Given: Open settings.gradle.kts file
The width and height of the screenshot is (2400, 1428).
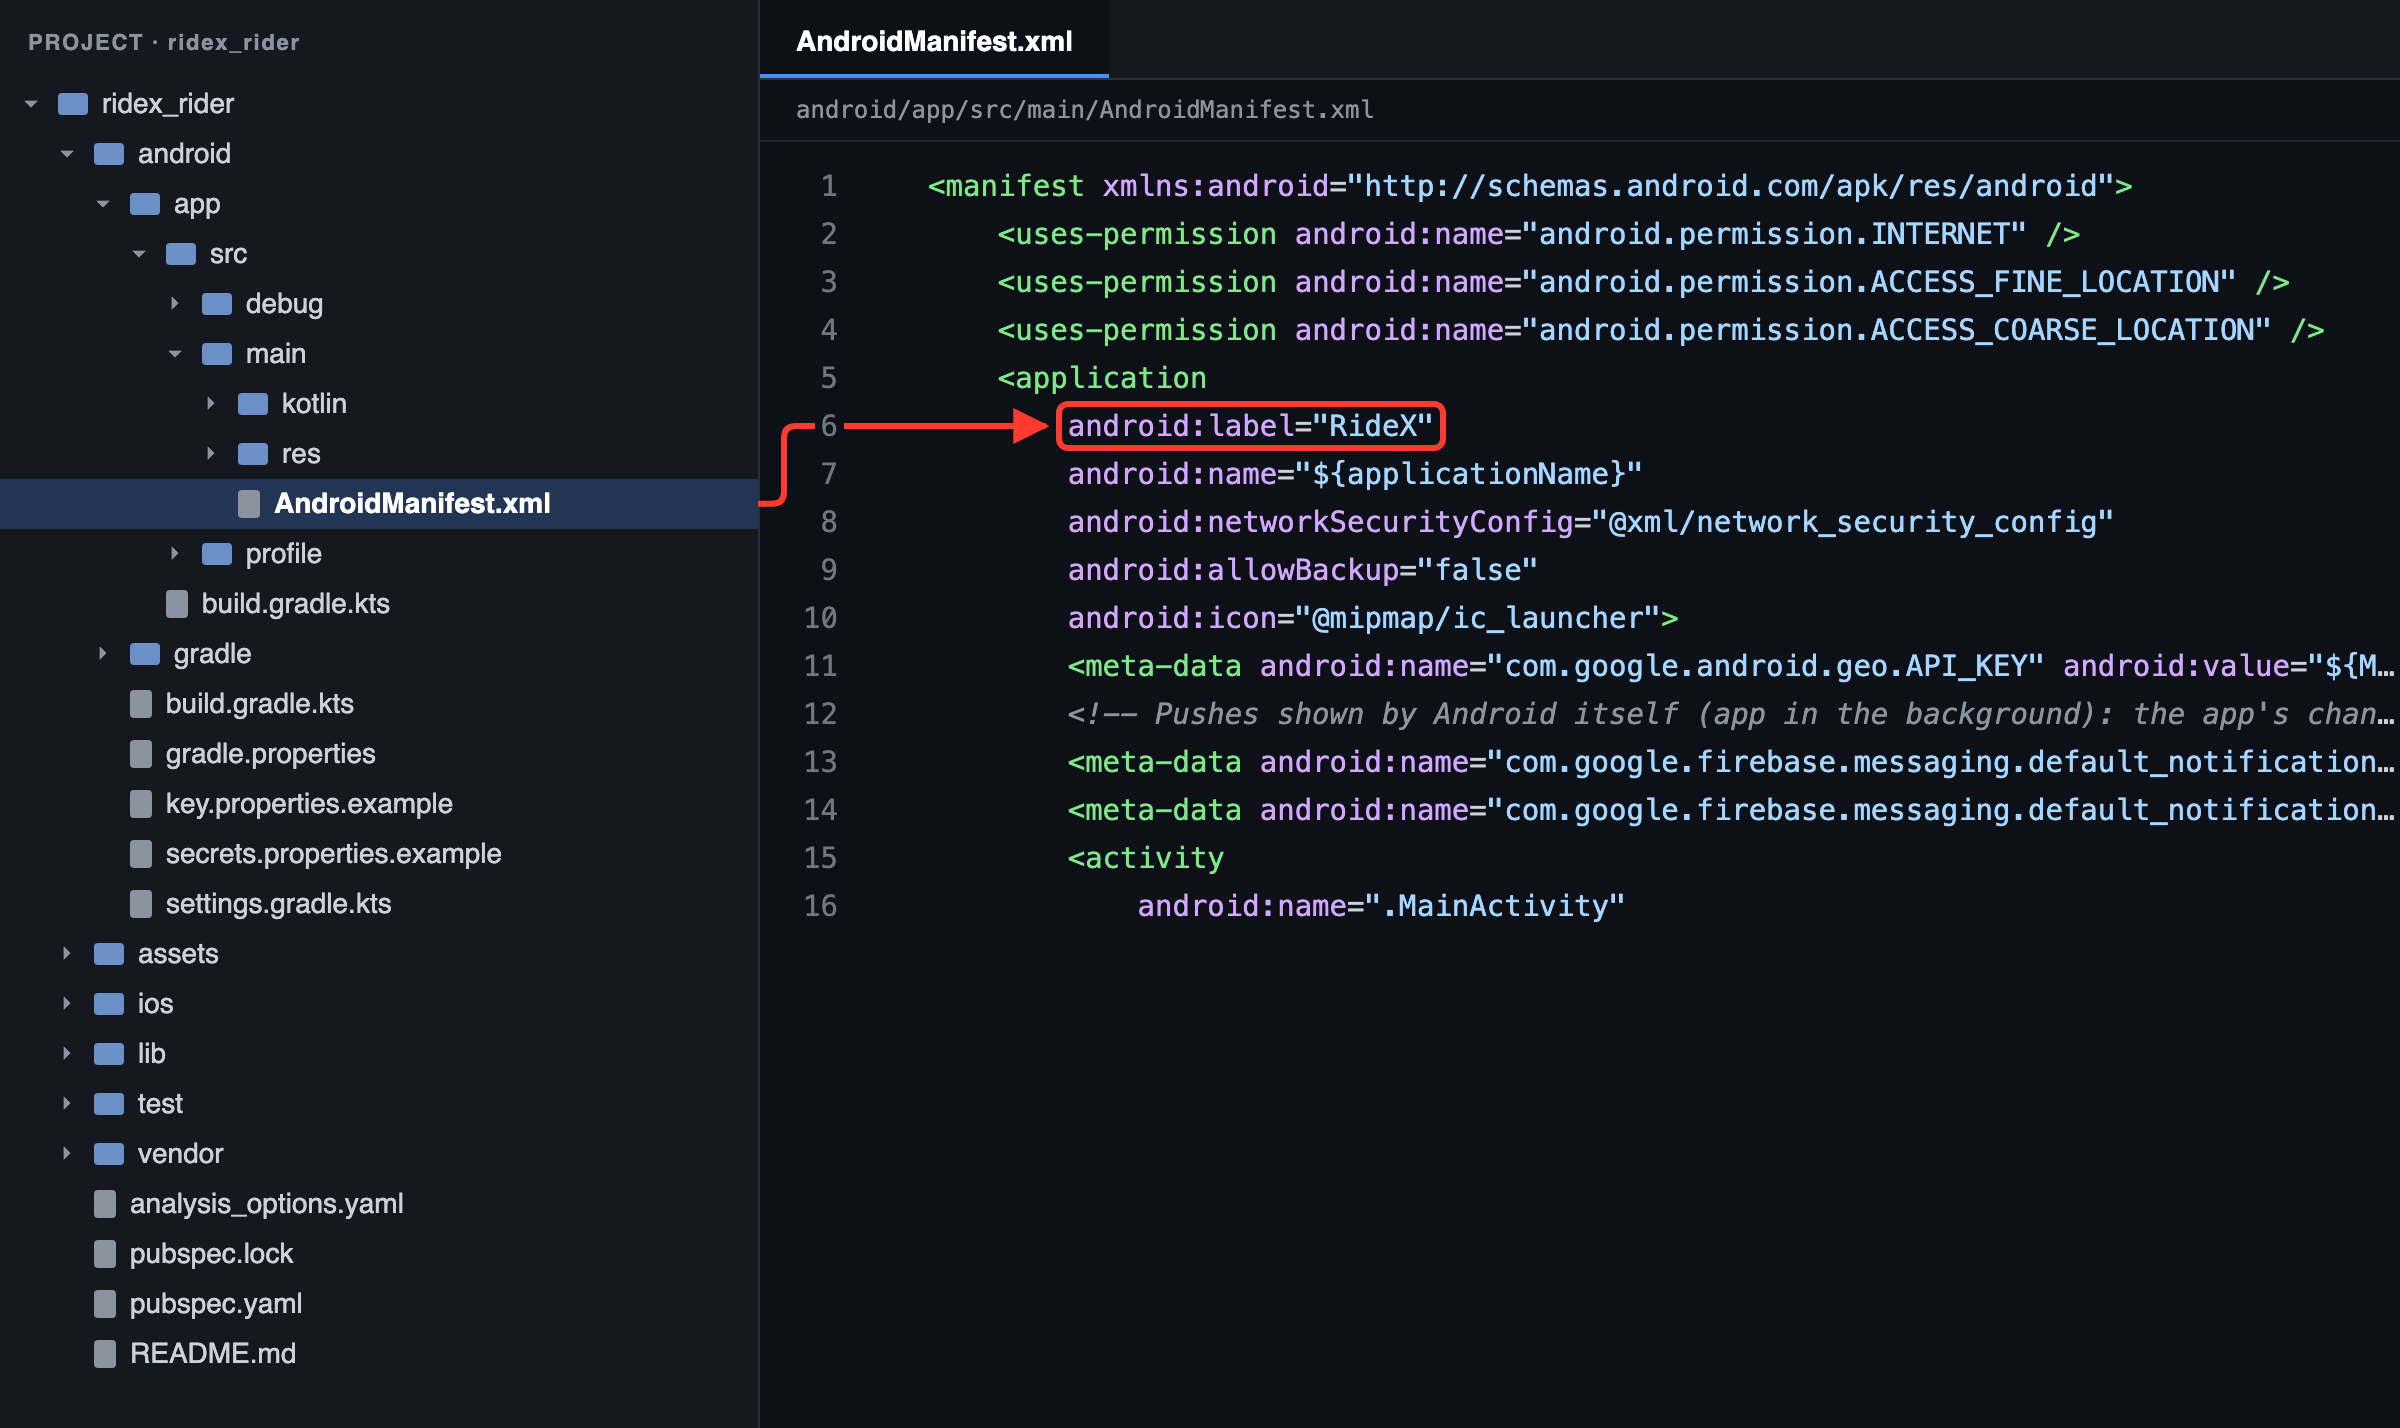Looking at the screenshot, I should (x=278, y=904).
